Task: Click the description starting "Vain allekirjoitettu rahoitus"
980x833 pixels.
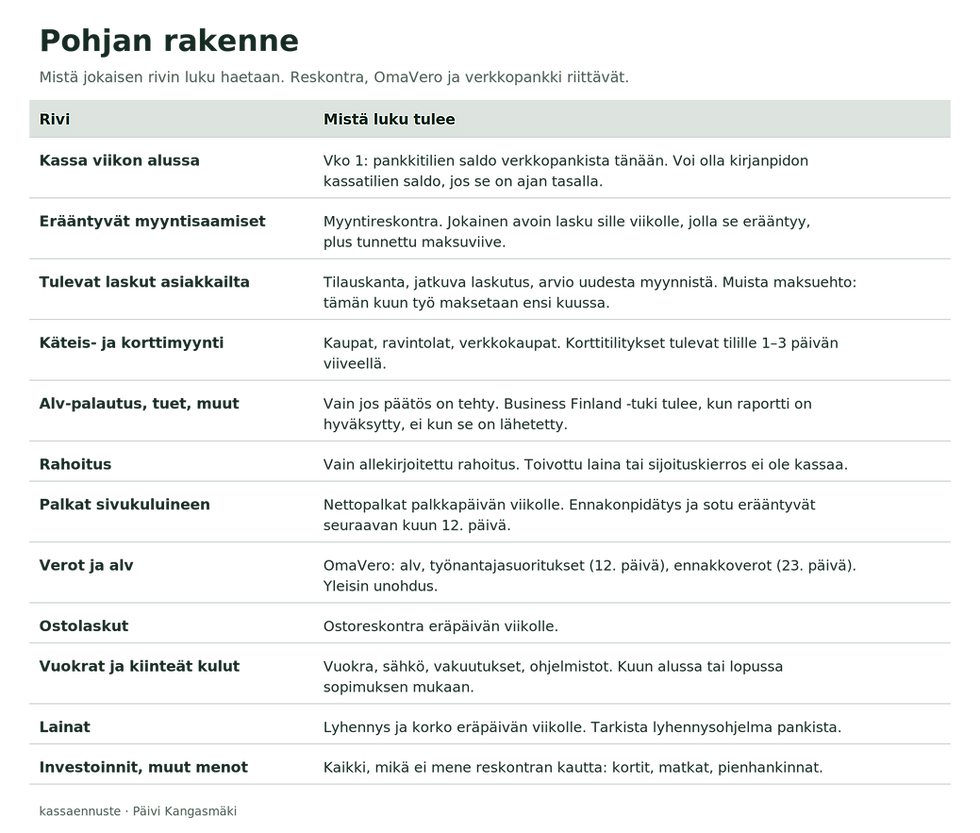Action: click(586, 464)
